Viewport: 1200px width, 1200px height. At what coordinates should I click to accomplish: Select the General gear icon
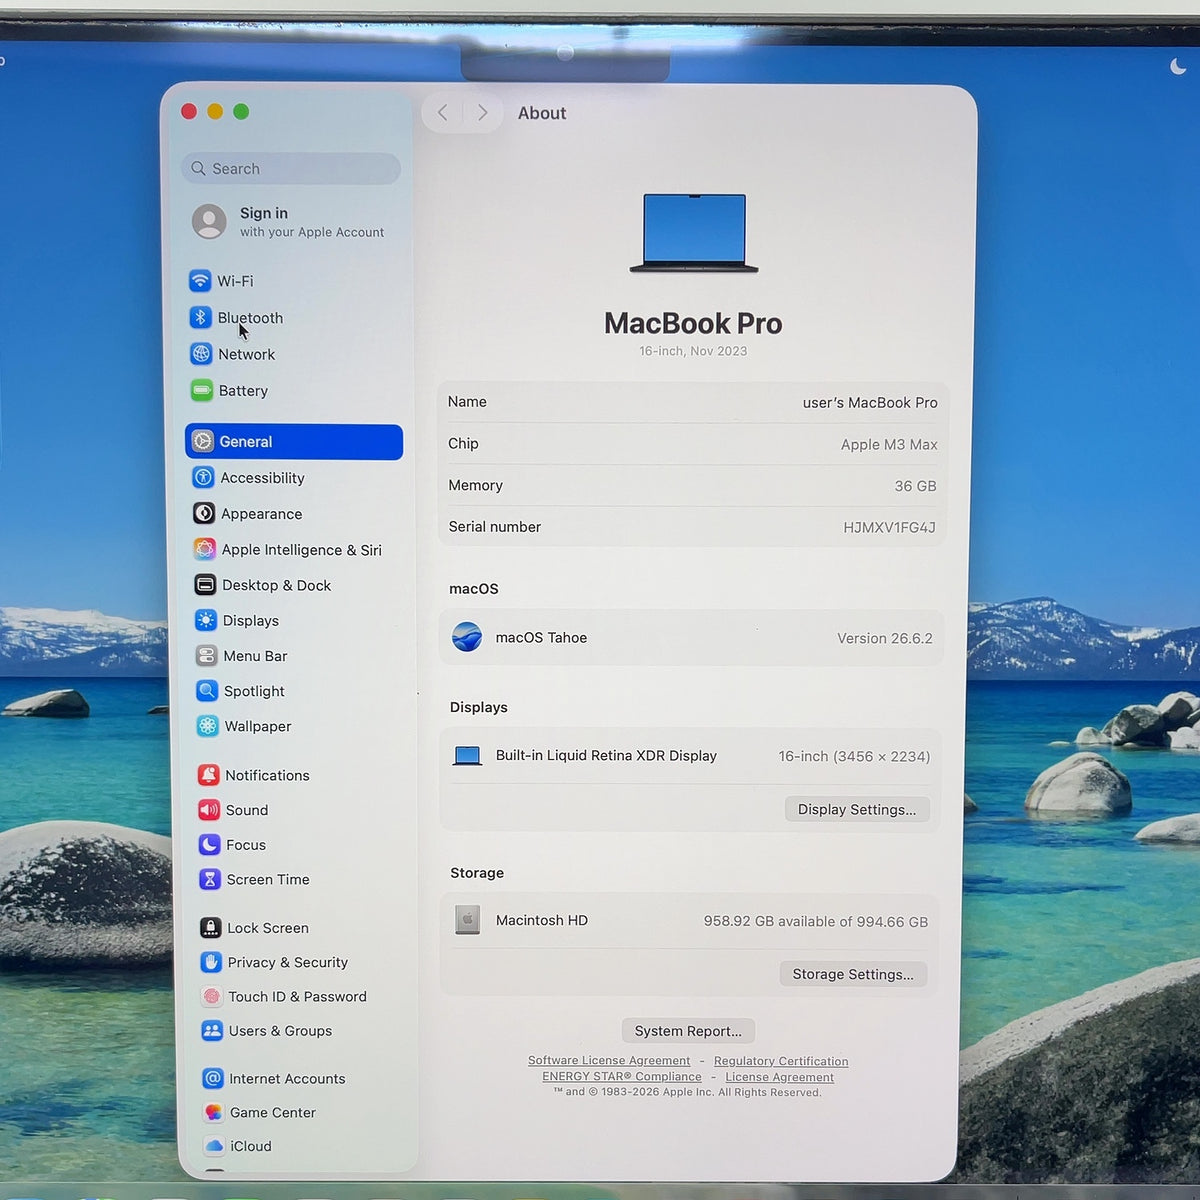click(x=203, y=441)
